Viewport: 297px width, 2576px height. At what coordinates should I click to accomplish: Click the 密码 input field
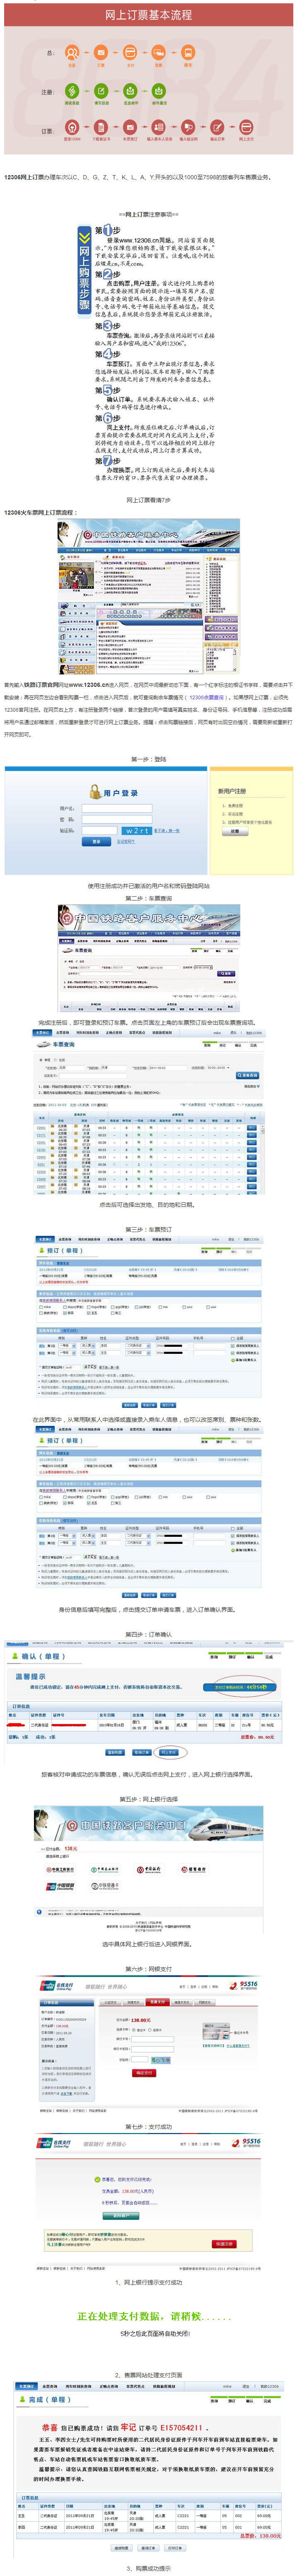[116, 820]
